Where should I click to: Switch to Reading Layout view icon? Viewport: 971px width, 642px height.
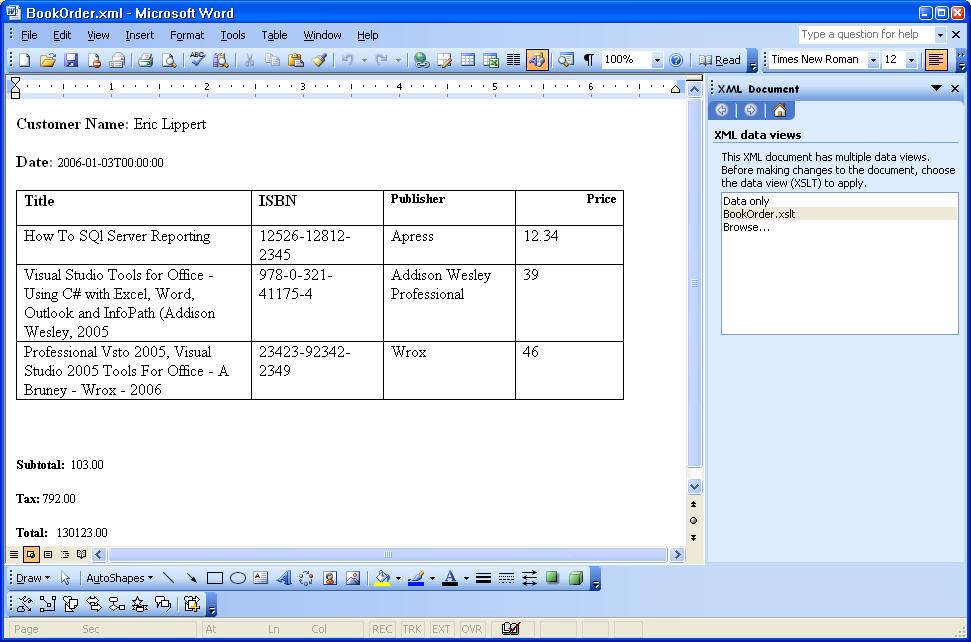81,554
